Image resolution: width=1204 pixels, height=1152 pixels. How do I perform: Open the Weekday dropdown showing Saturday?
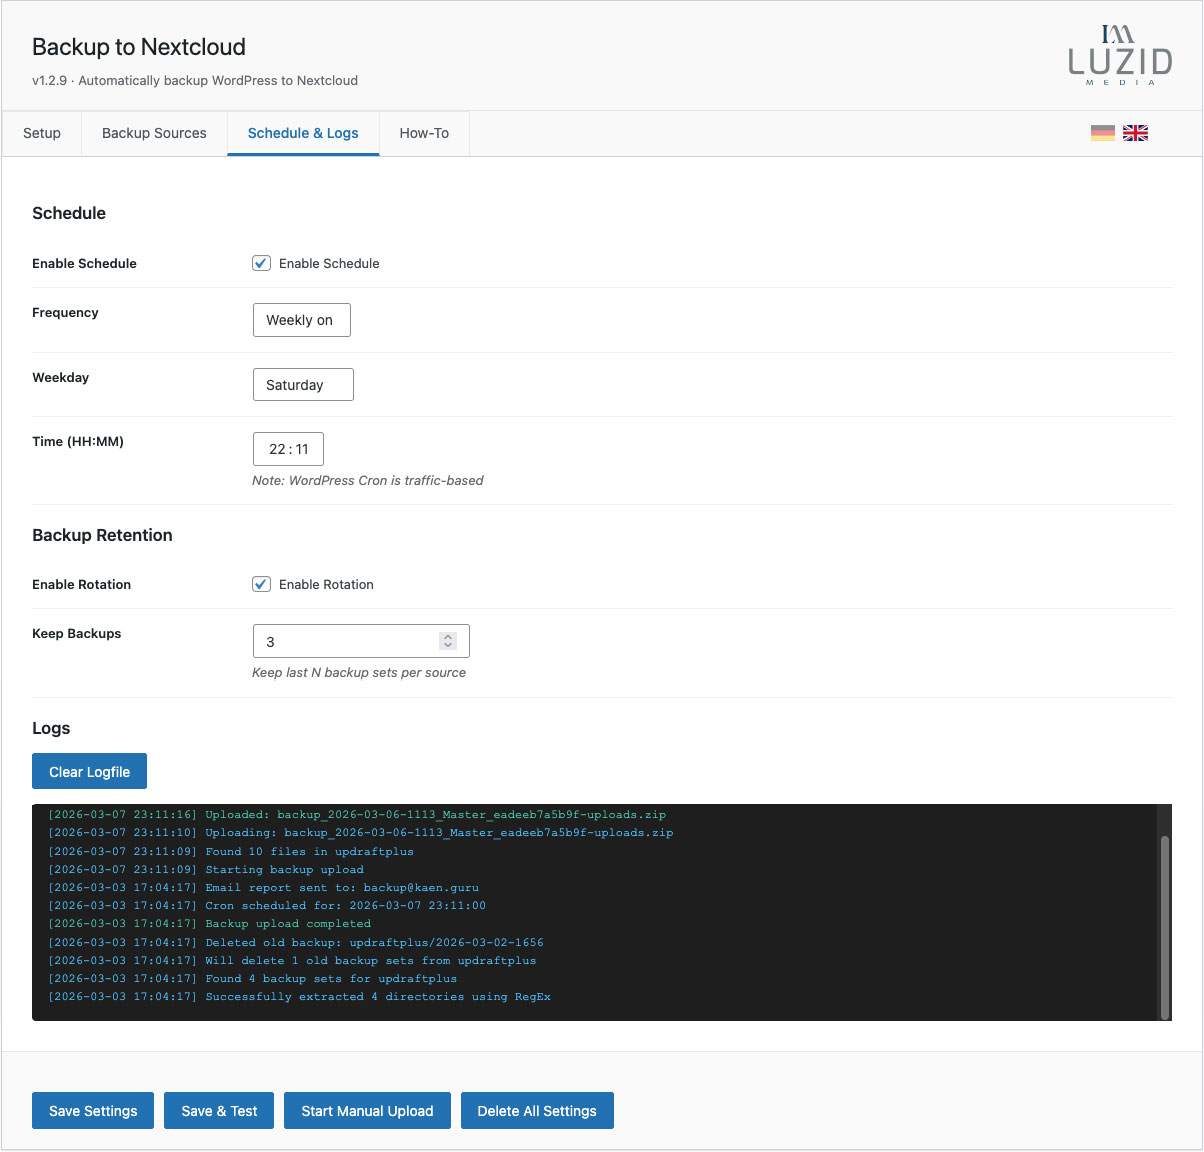click(x=303, y=384)
